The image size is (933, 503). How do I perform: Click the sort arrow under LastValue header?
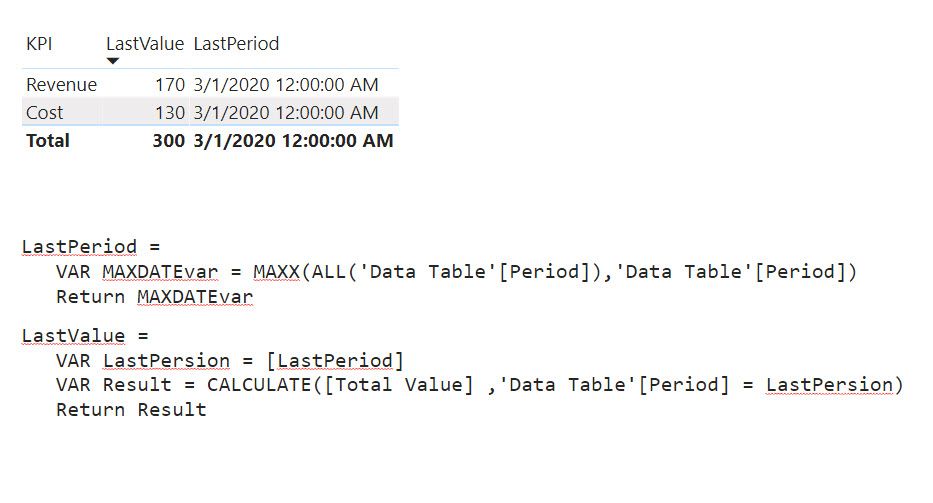[x=113, y=61]
